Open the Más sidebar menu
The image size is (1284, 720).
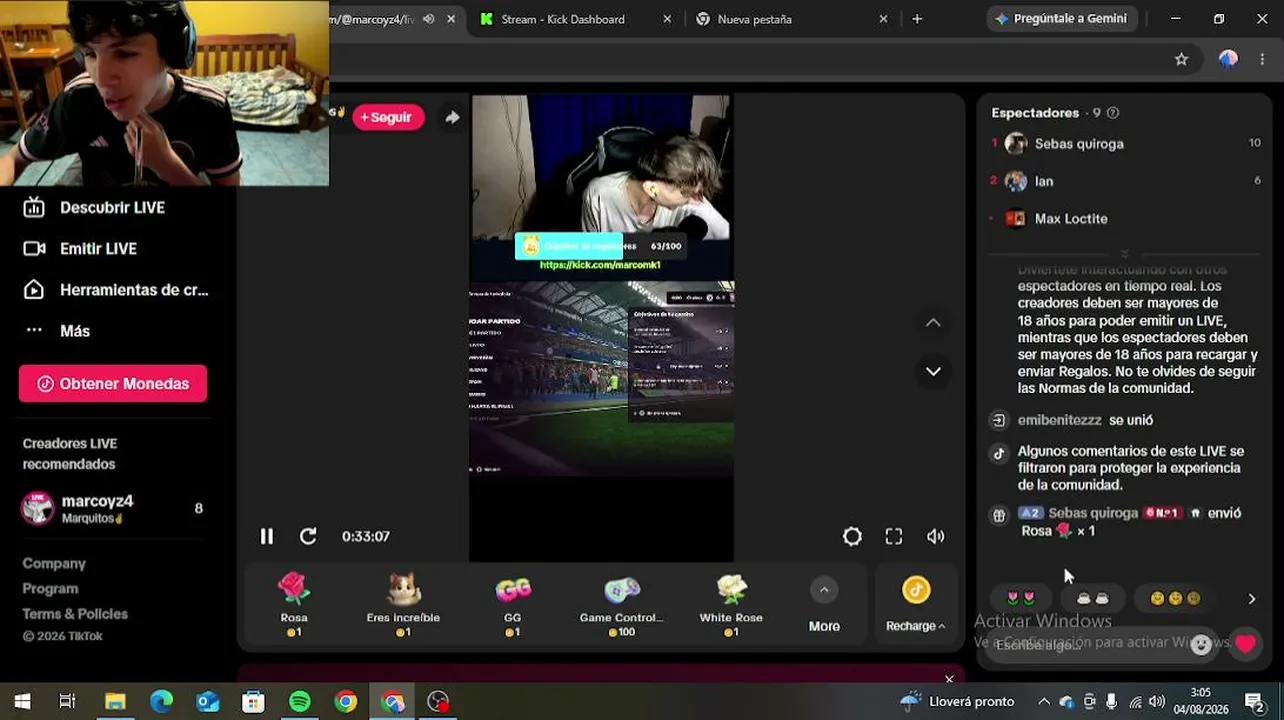pos(57,331)
